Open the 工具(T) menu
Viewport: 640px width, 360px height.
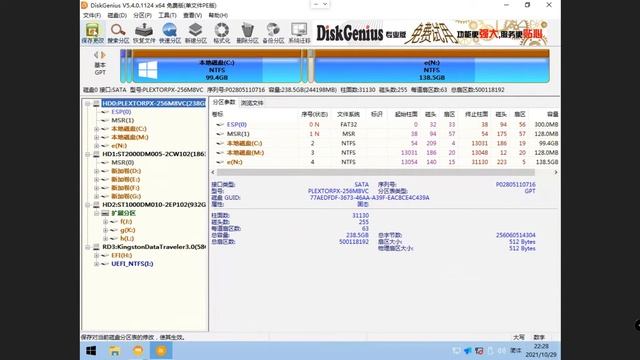tap(167, 15)
